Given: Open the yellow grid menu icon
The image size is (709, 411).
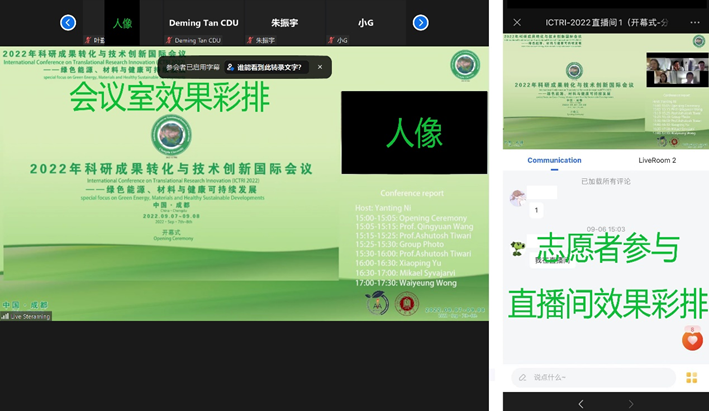Looking at the screenshot, I should [691, 377].
